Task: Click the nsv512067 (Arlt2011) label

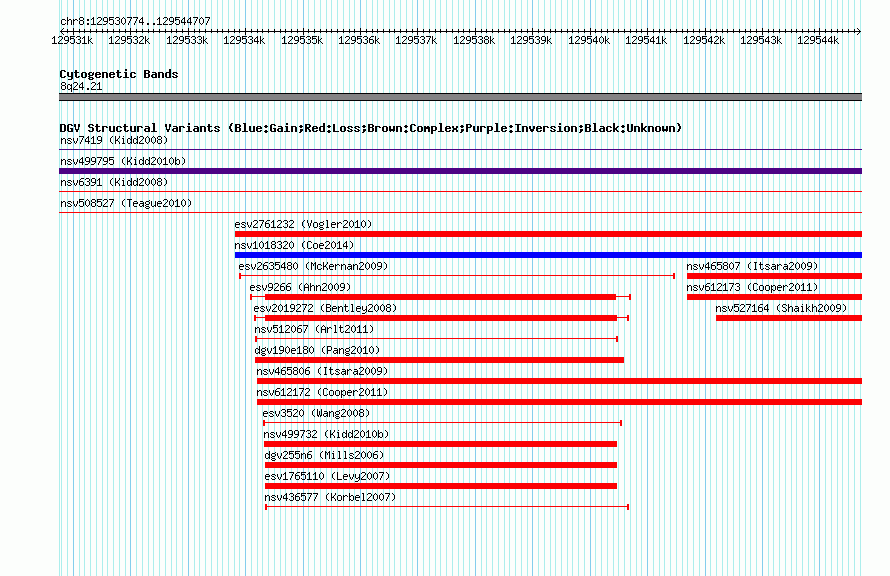Action: (x=314, y=329)
